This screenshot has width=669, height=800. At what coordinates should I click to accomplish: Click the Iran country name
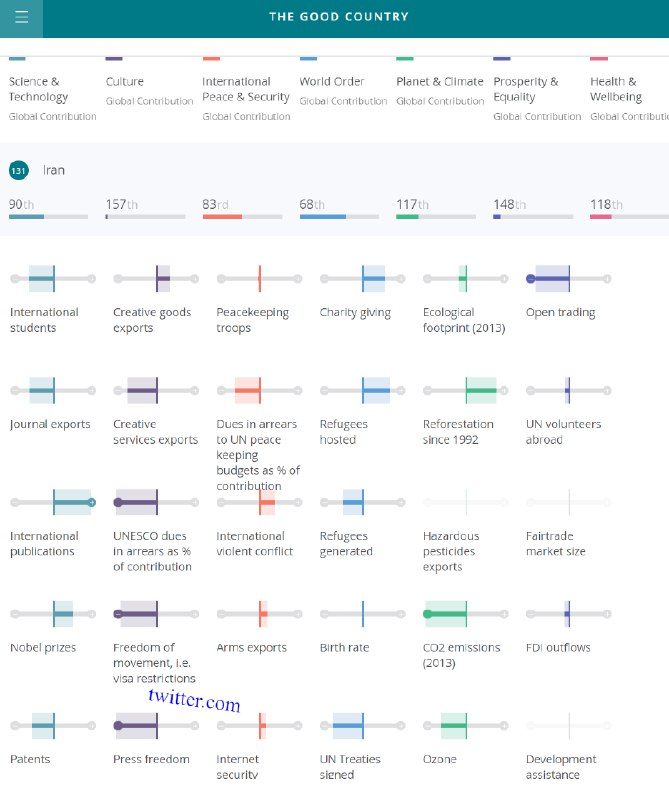point(54,170)
